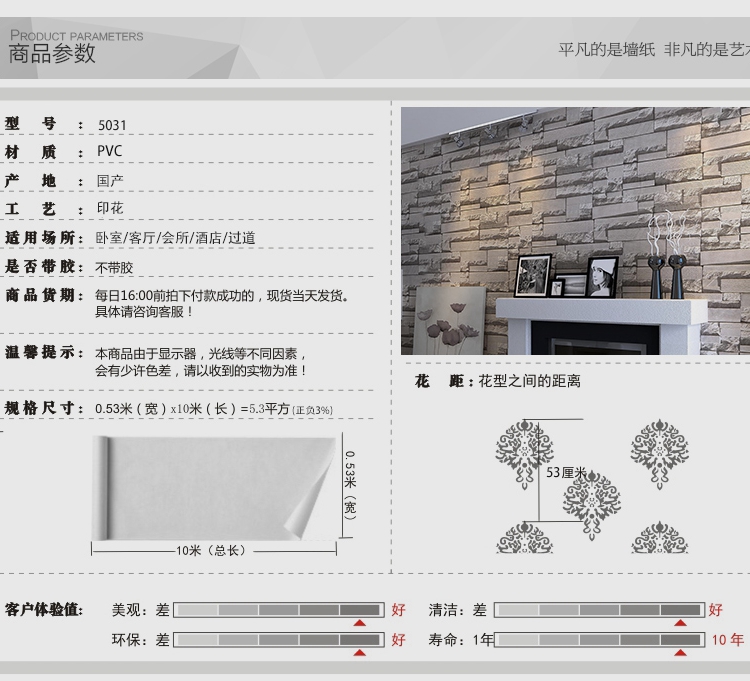750x681 pixels.
Task: Click the 花距：花型之间的距离 caption
Action: [498, 381]
